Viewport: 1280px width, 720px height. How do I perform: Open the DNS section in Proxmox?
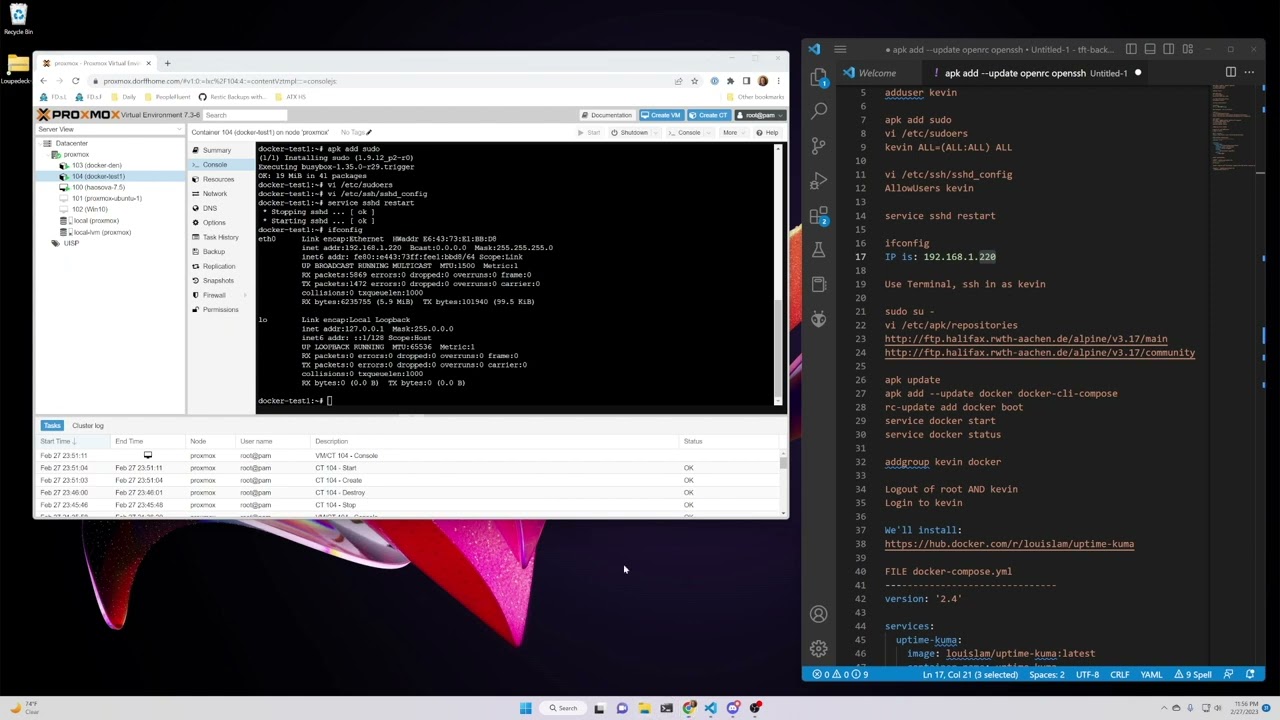coord(210,208)
